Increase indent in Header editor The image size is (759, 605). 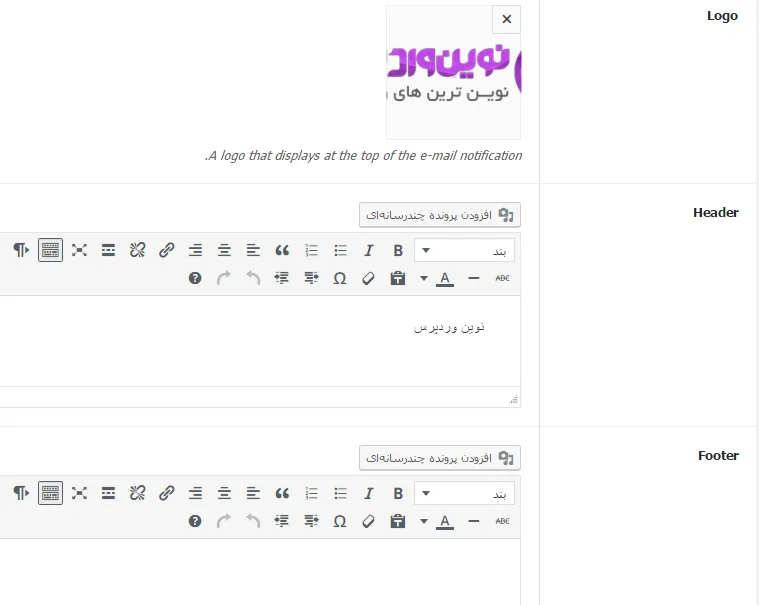click(282, 278)
